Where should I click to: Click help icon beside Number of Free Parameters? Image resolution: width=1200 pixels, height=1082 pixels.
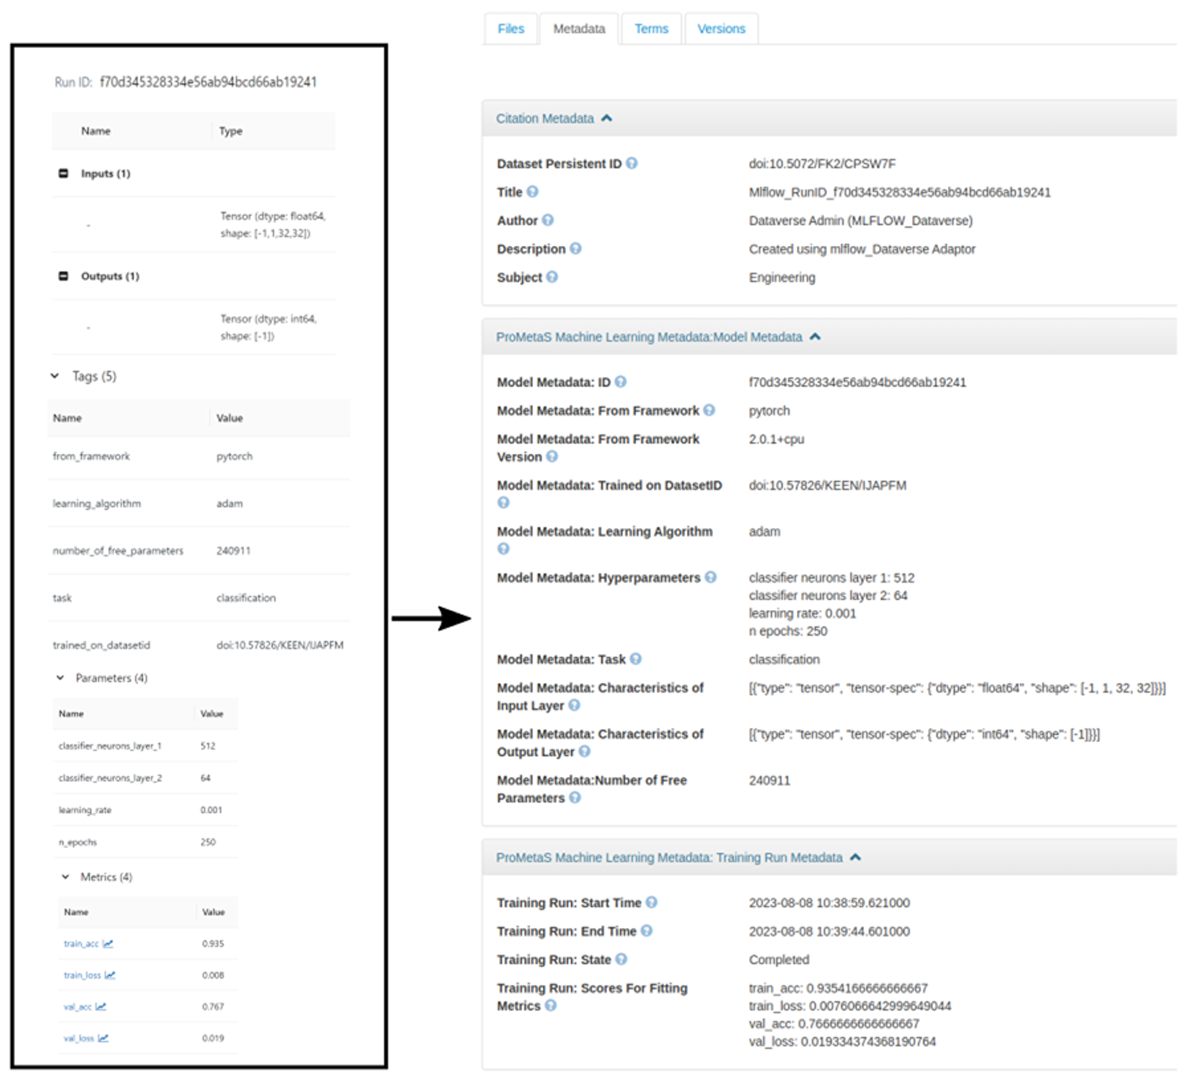575,798
